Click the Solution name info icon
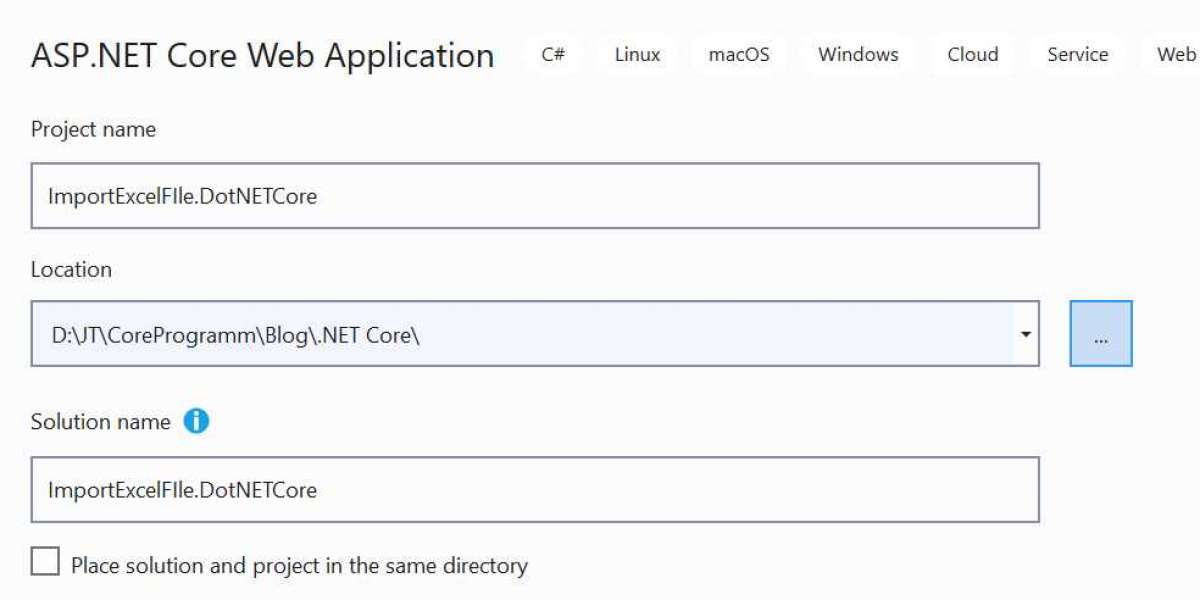This screenshot has width=1200, height=600. coord(196,422)
